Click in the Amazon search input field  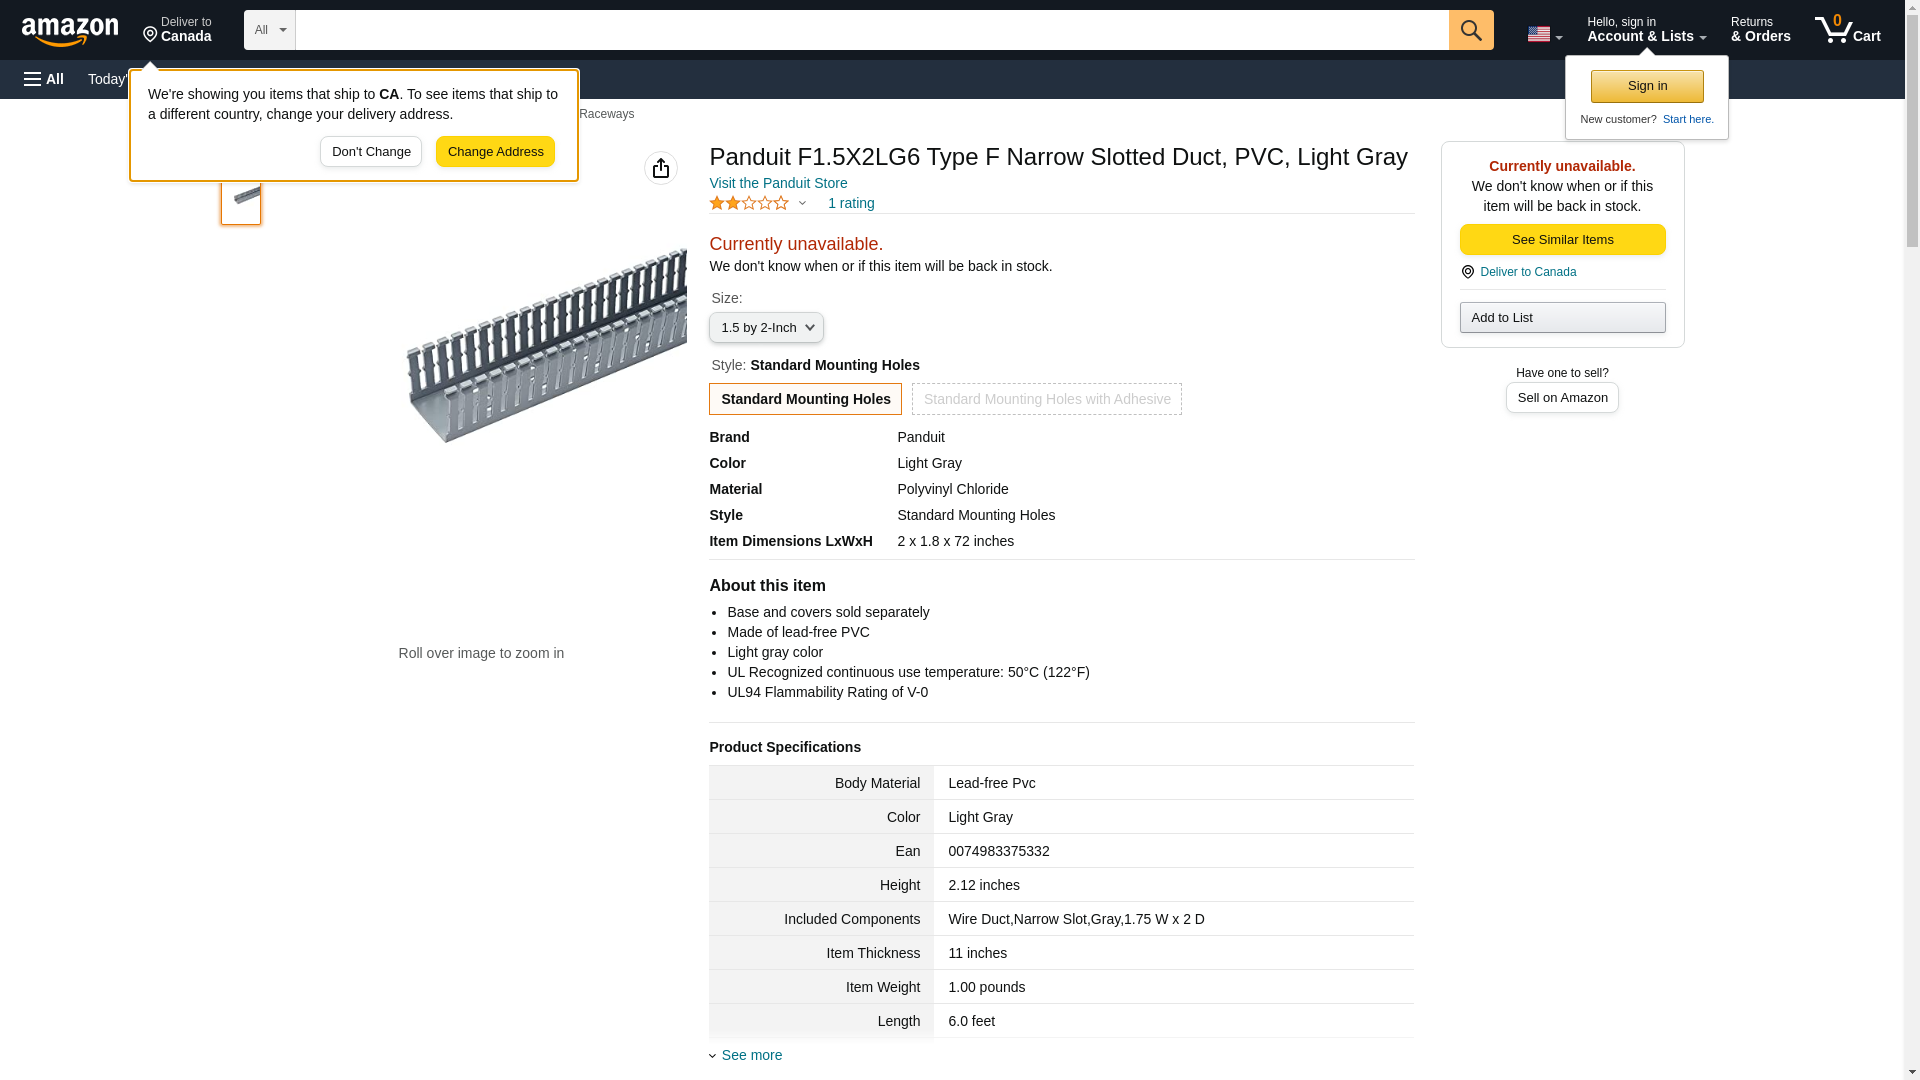tap(870, 30)
